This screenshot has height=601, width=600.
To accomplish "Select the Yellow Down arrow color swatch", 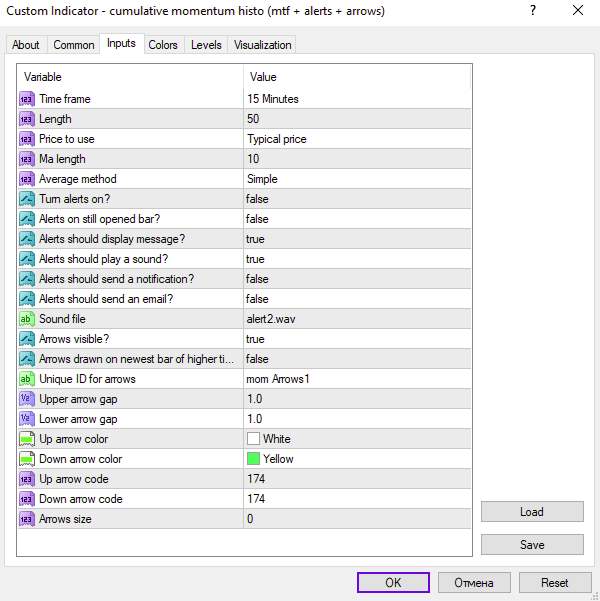I will tap(254, 459).
